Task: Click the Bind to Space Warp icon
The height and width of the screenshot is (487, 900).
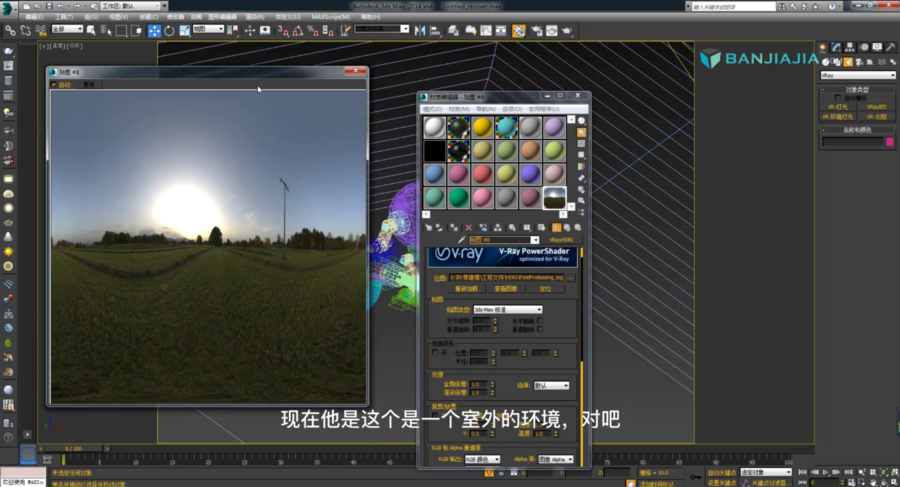Action: (41, 30)
